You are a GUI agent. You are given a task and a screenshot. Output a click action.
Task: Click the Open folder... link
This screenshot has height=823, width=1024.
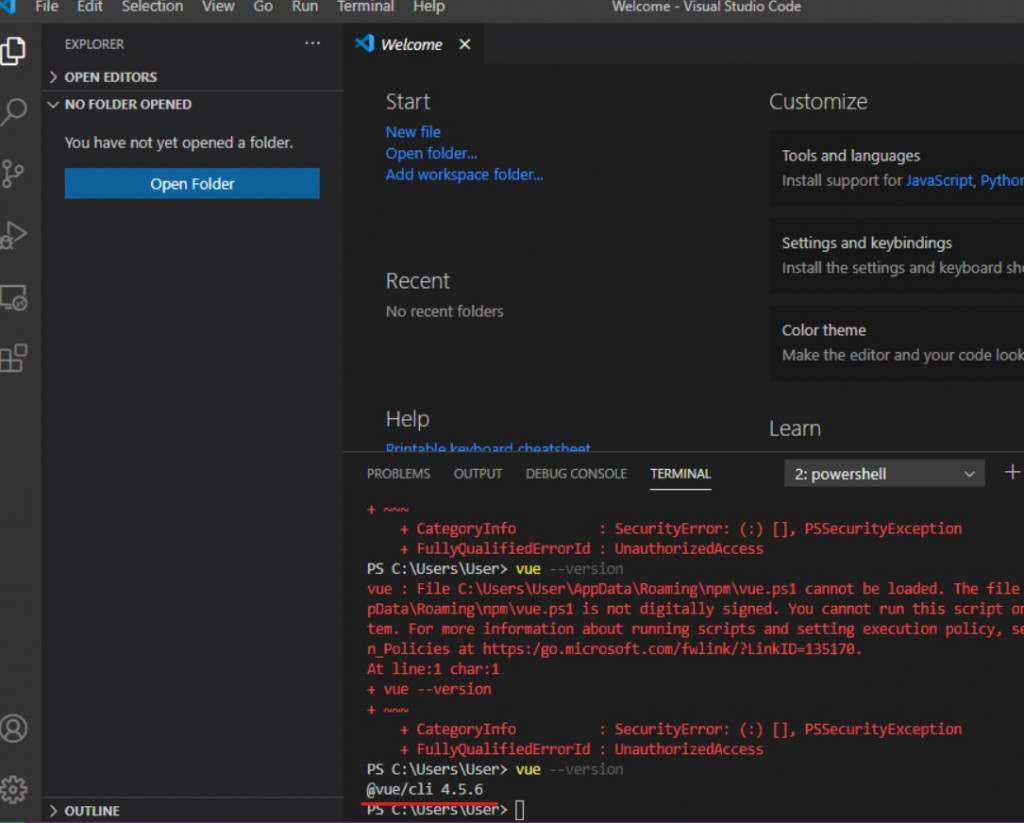431,153
